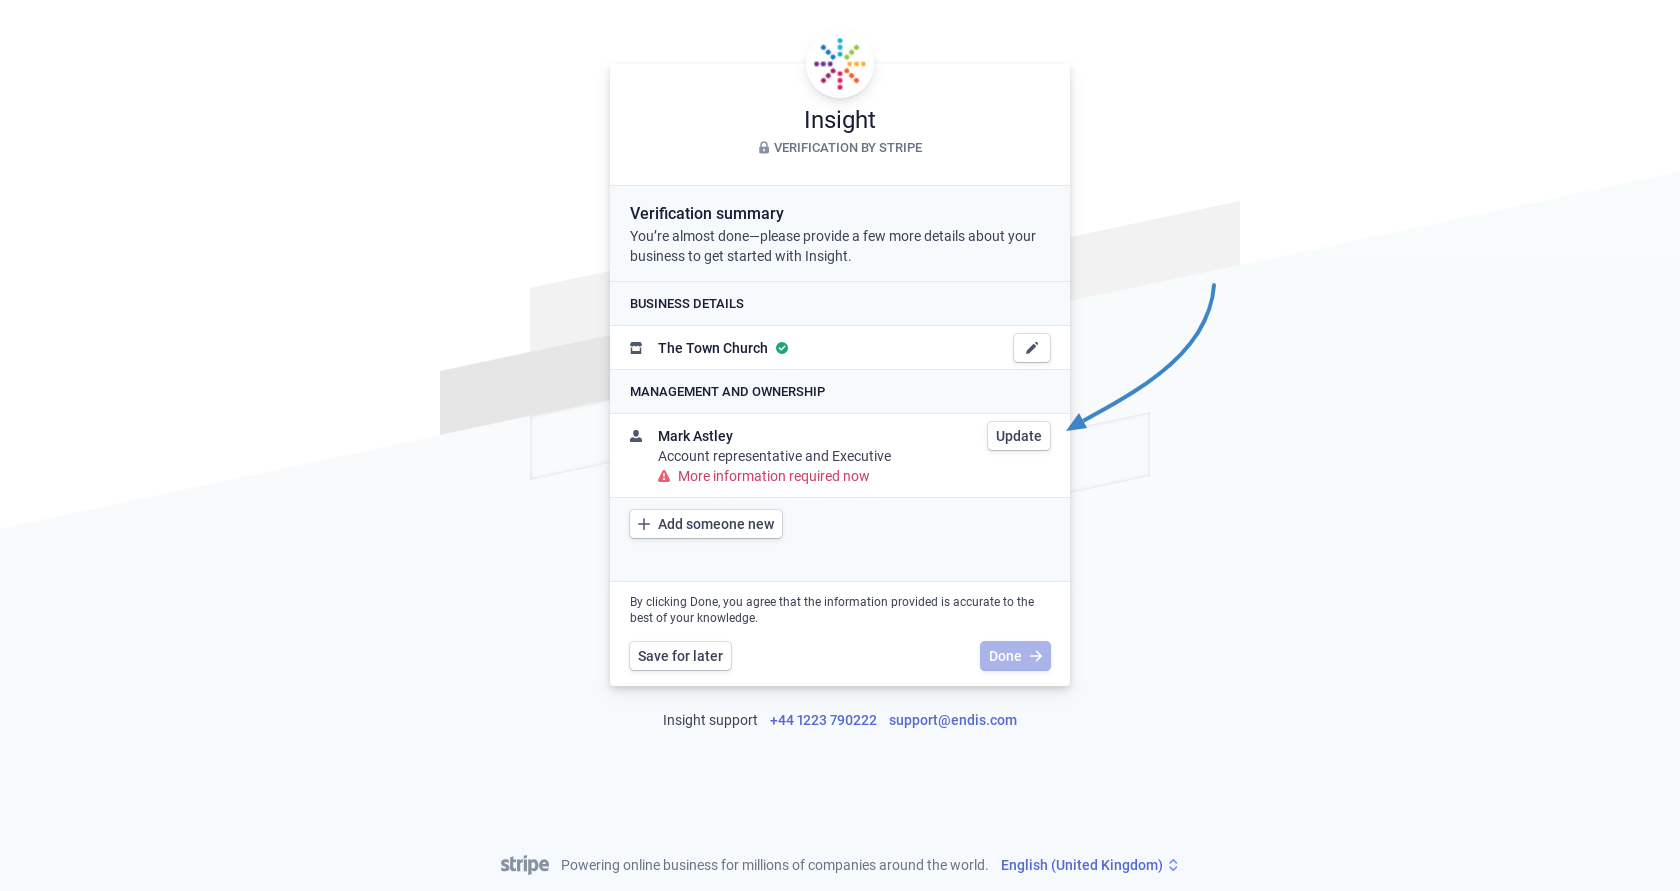Image resolution: width=1680 pixels, height=891 pixels.
Task: Click the Insight colorful dots logo
Action: pos(840,64)
